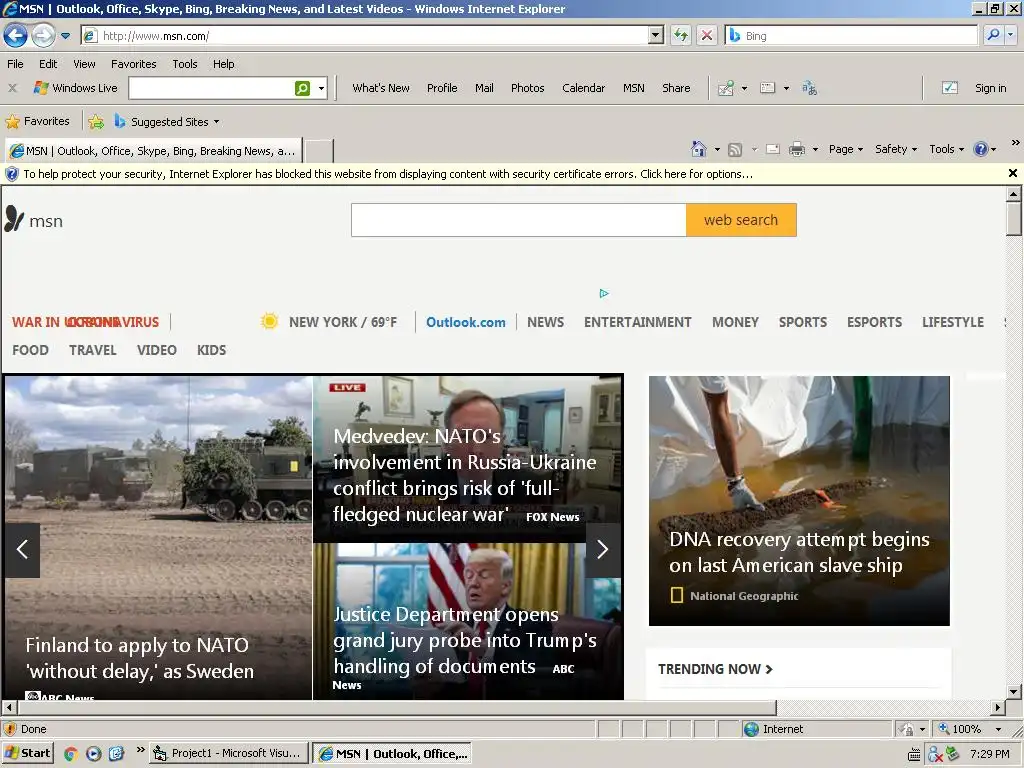Screen dimensions: 1024x768
Task: Show the previous carousel story
Action: (x=22, y=549)
